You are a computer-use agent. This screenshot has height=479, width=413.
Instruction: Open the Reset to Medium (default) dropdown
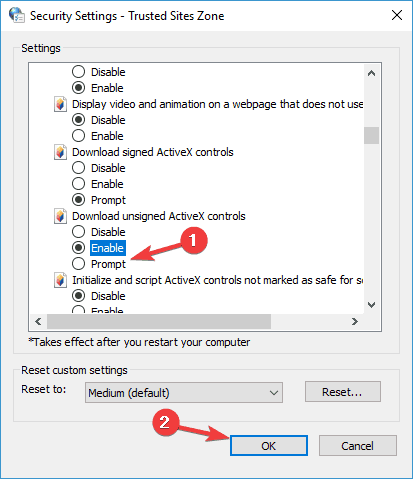point(184,393)
